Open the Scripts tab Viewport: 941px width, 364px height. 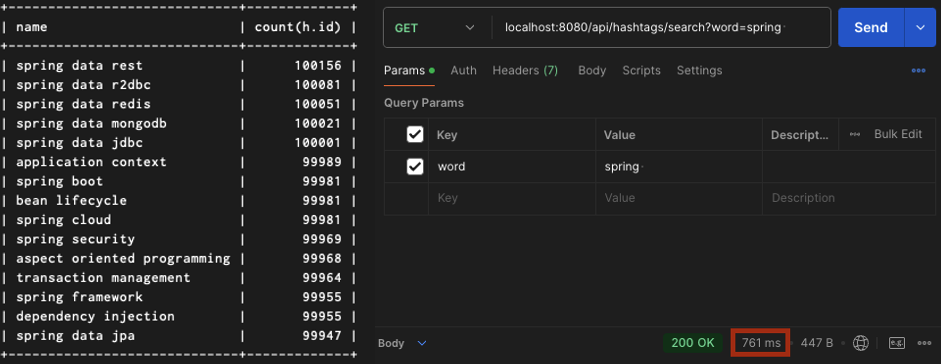641,71
